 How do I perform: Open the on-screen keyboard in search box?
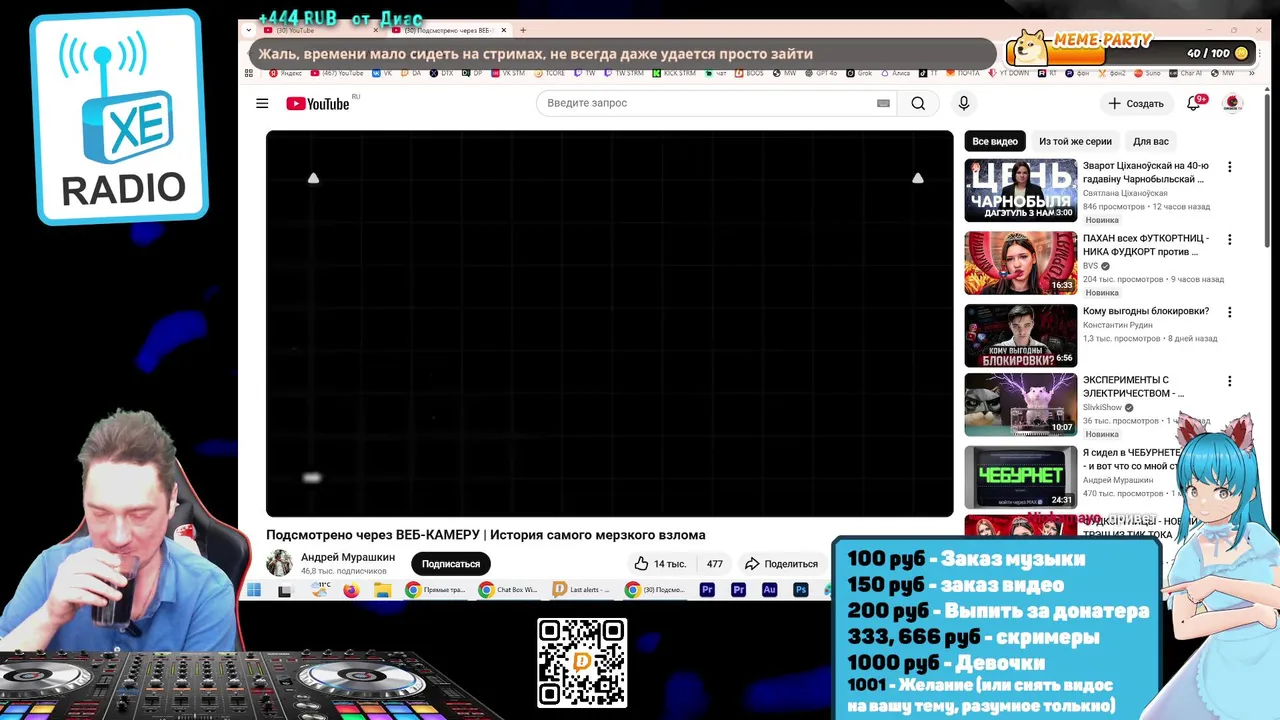[883, 103]
